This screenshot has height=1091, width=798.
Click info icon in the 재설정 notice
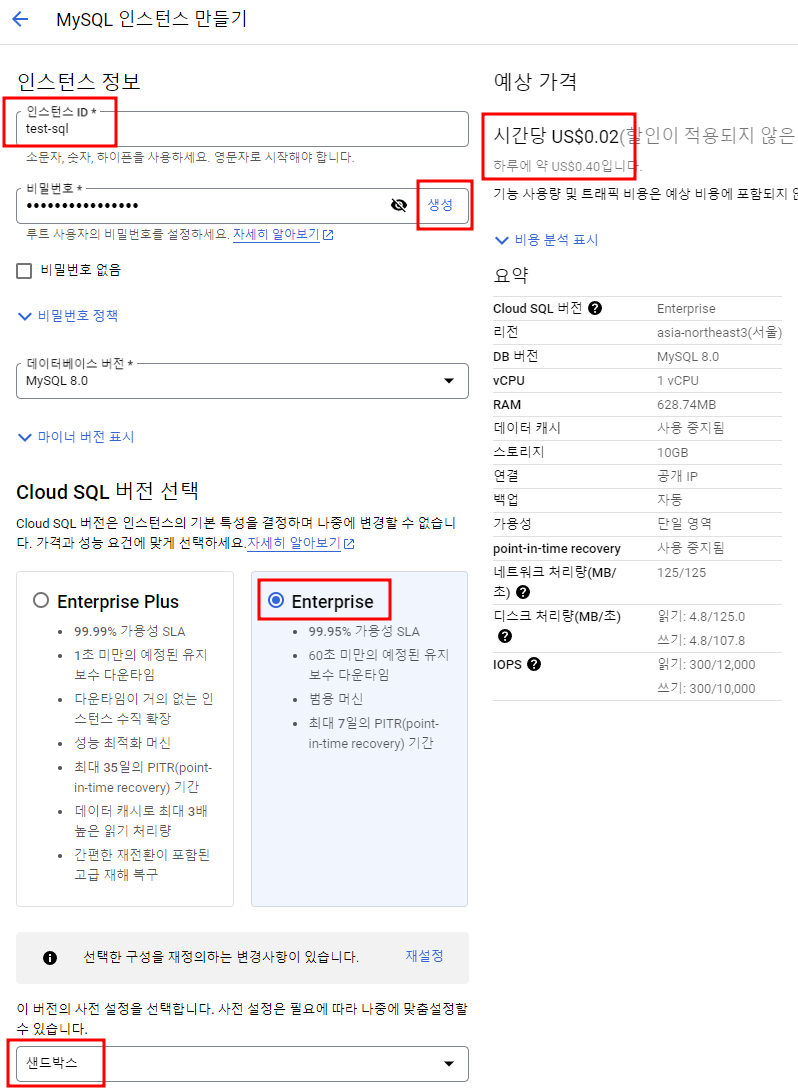(50, 958)
